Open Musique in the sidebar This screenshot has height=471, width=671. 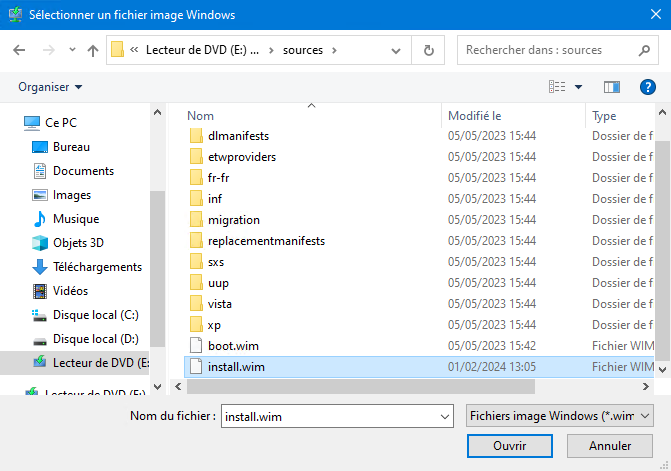click(65, 219)
